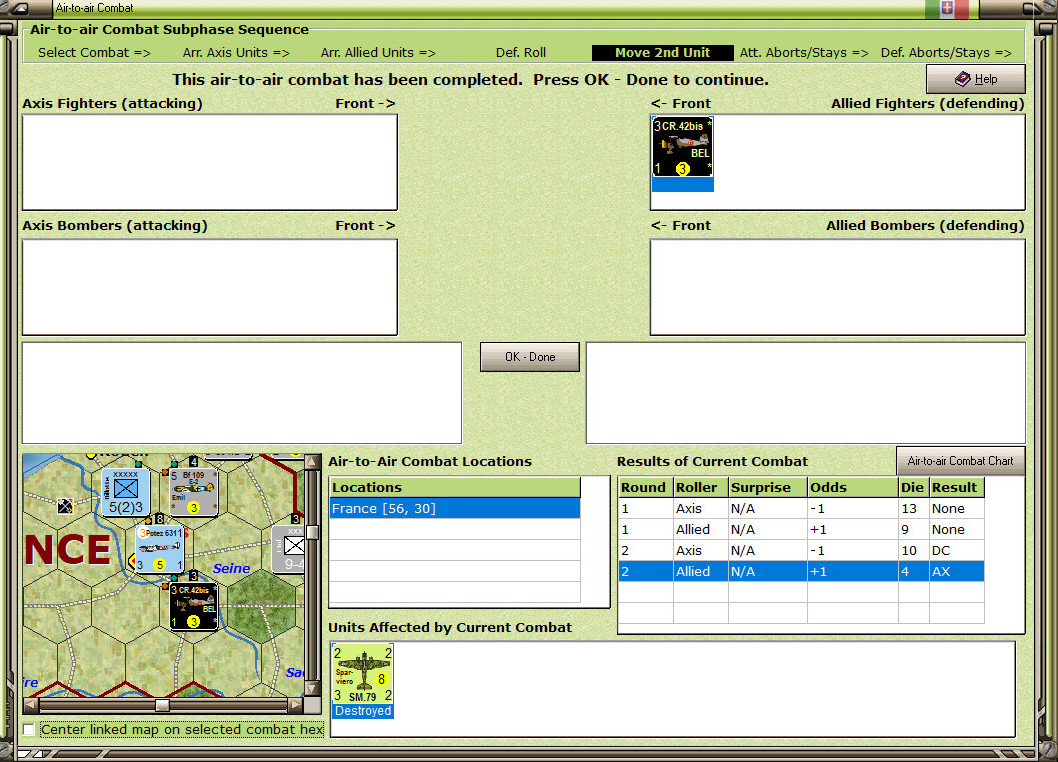Click the Odds column header
This screenshot has height=762, width=1058.
tap(853, 487)
